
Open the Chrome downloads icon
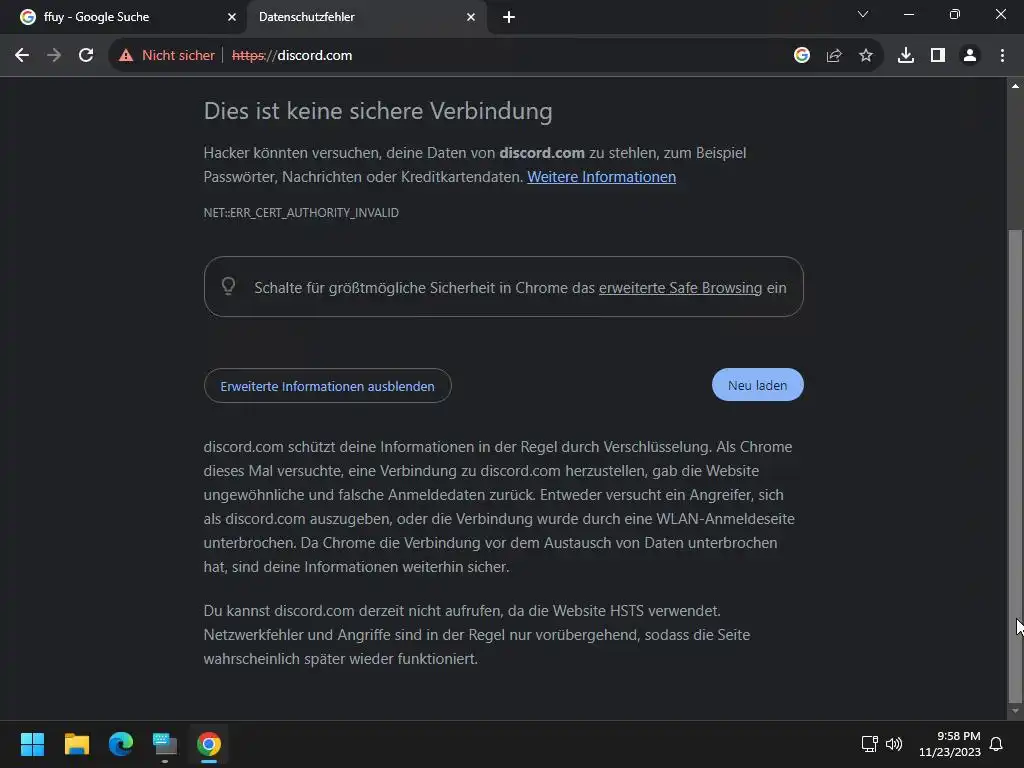point(906,56)
